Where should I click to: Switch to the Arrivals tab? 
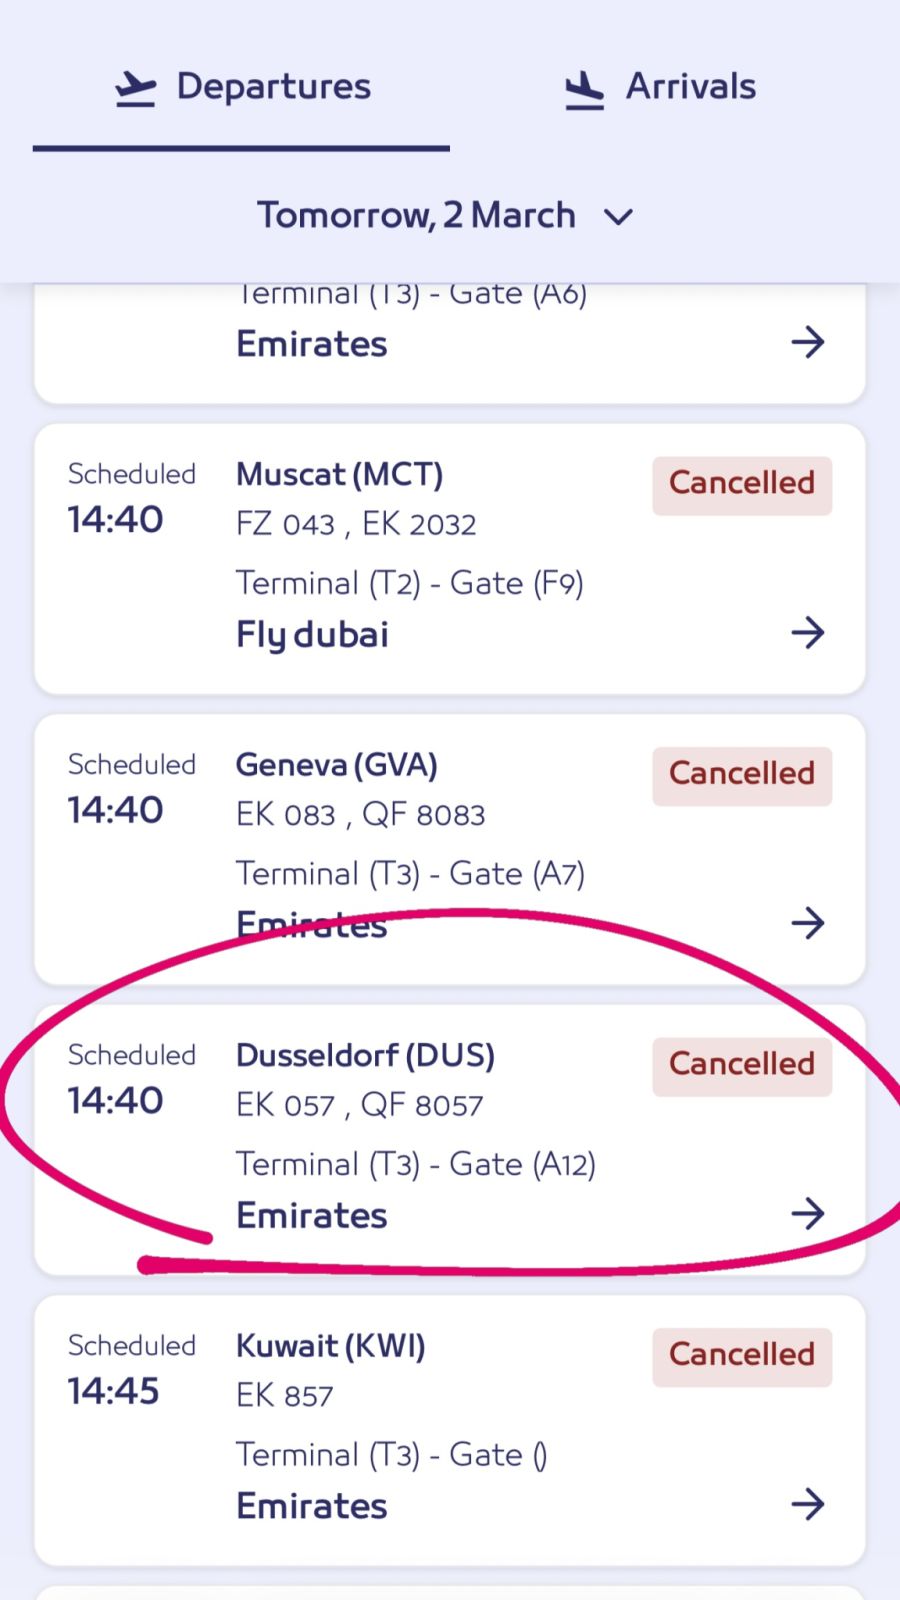coord(690,87)
